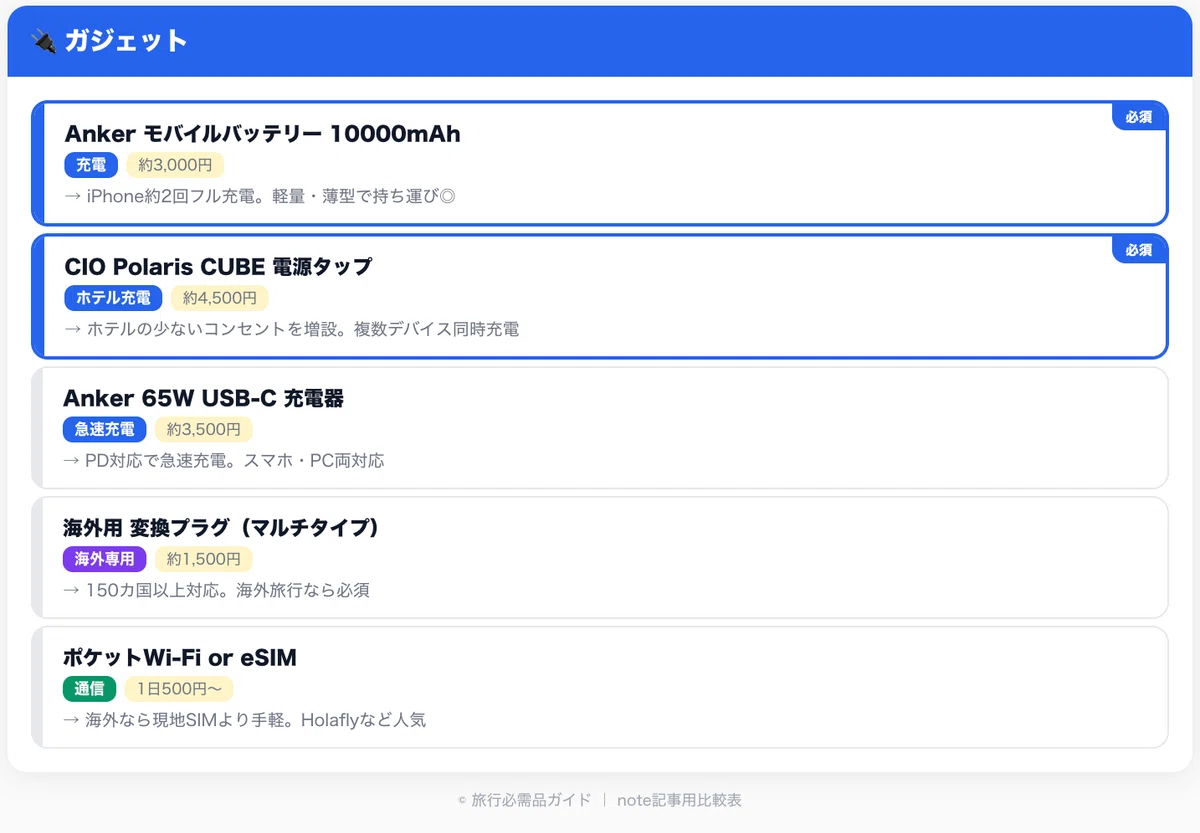The width and height of the screenshot is (1200, 833).
Task: Click the 必須 badge on the Anker battery card
Action: tap(1139, 117)
